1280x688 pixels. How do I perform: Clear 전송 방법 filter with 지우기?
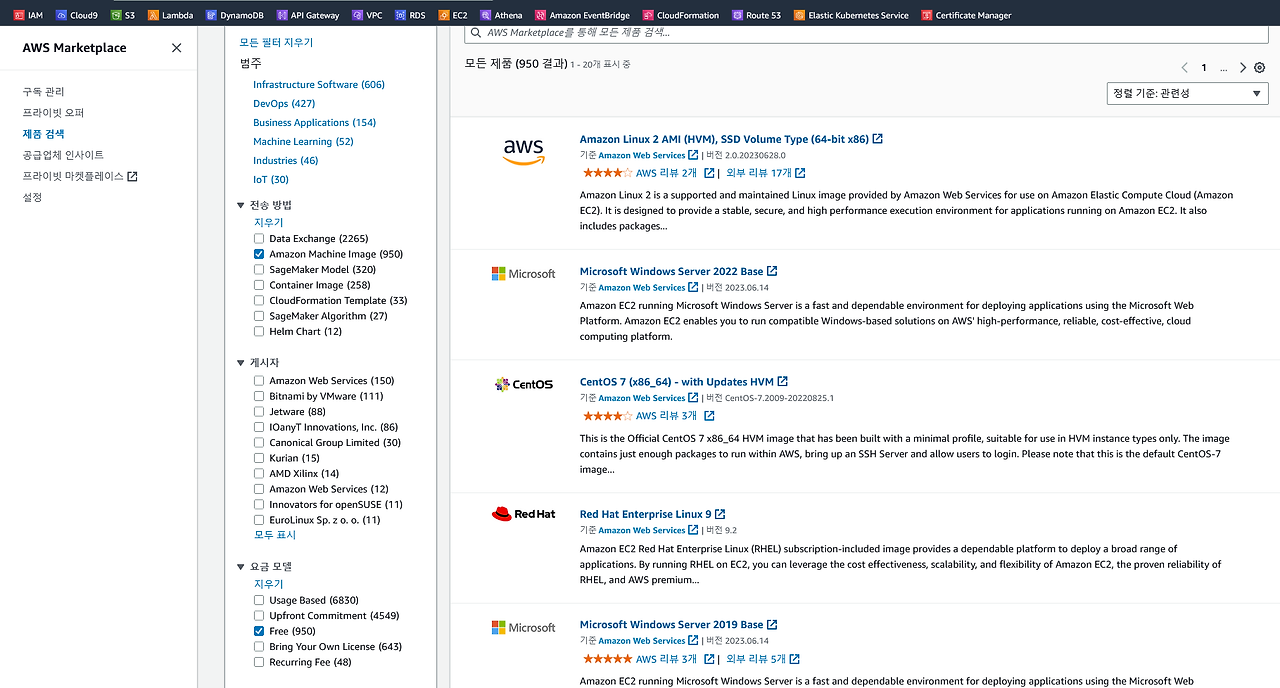pos(269,223)
